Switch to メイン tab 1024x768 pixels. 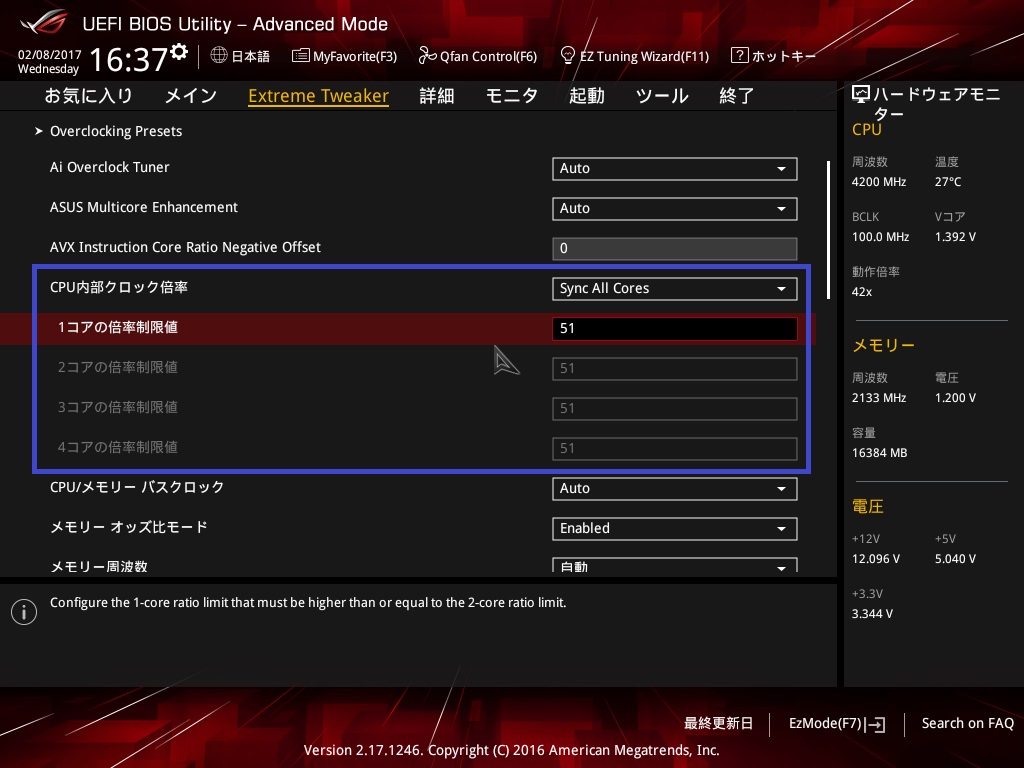pos(191,95)
